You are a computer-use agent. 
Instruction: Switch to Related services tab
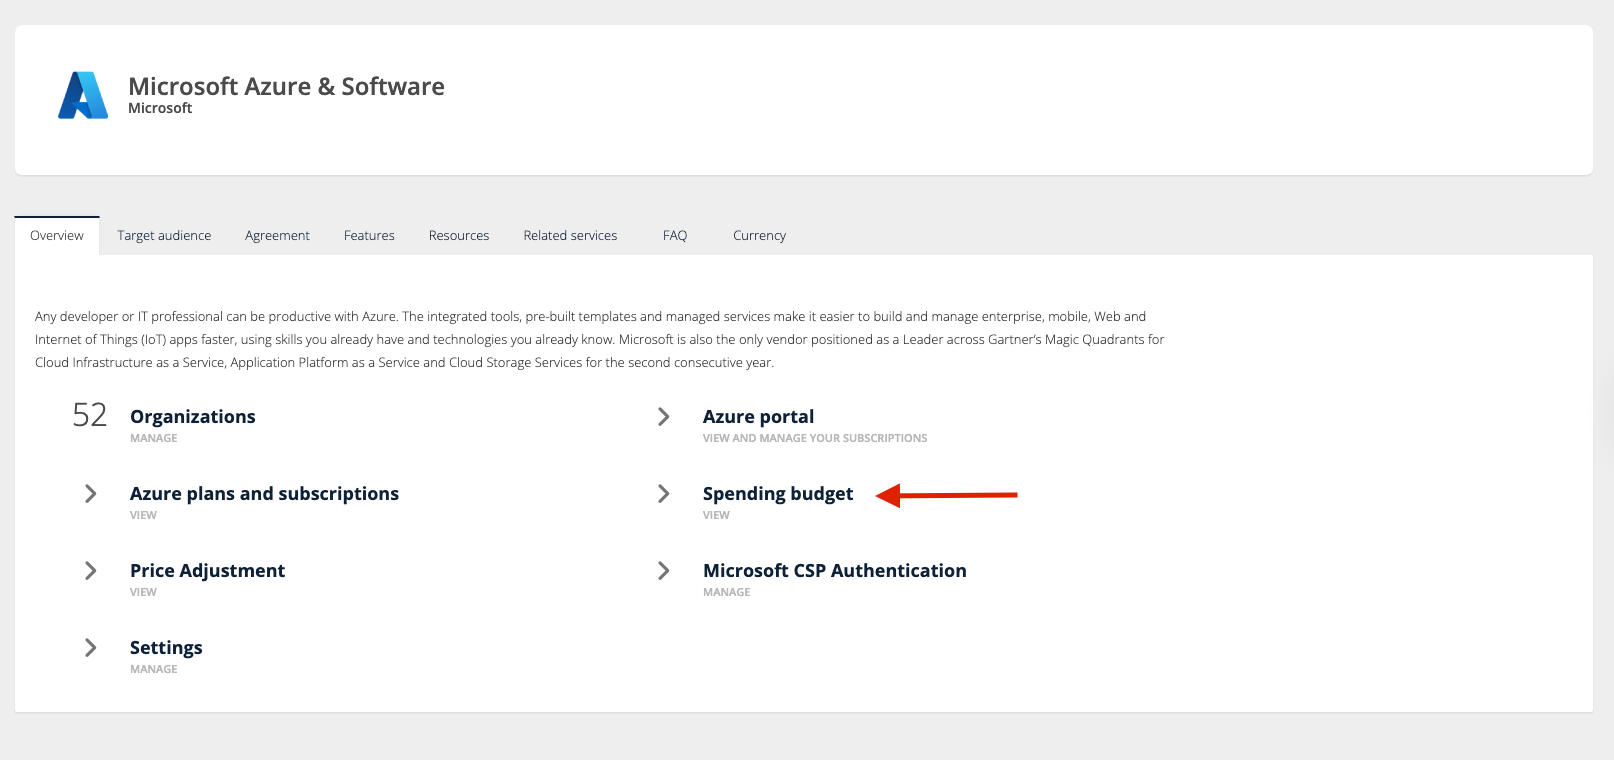(x=570, y=236)
